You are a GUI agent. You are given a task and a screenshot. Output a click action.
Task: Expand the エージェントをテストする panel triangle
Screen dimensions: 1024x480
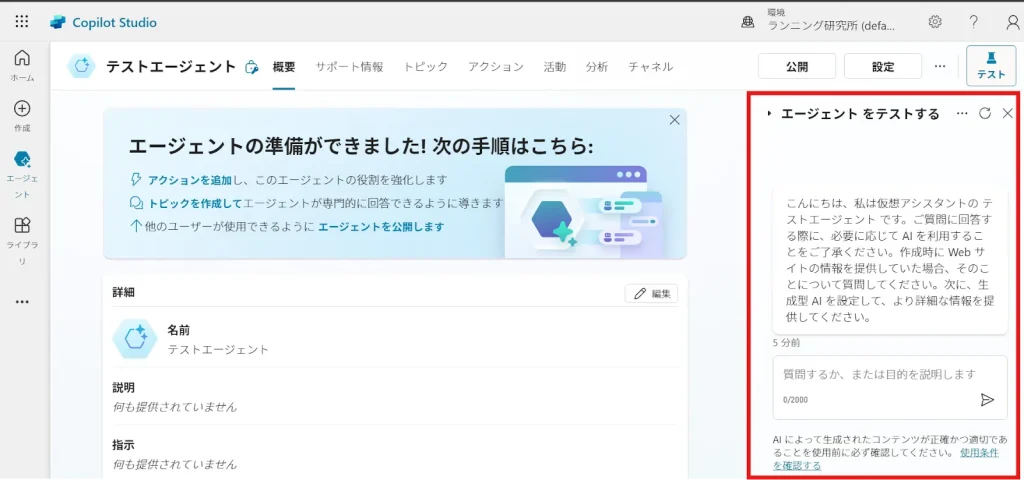coord(769,114)
